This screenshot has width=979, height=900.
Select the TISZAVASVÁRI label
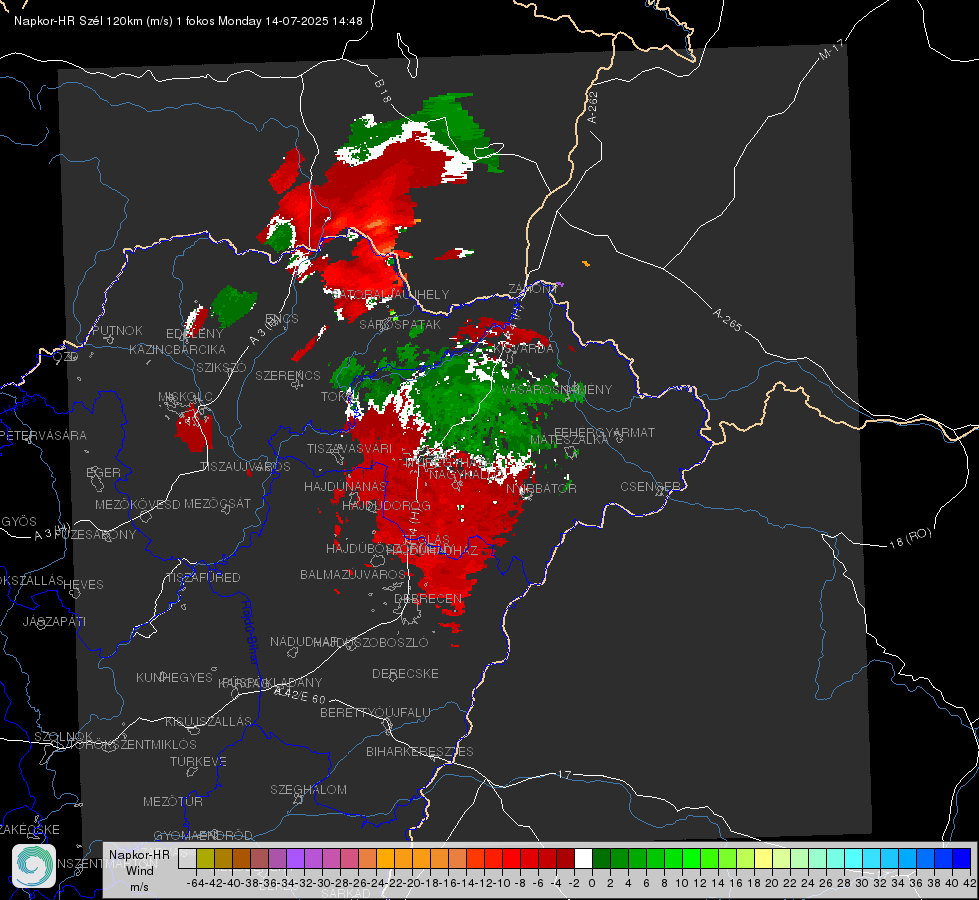tap(349, 448)
